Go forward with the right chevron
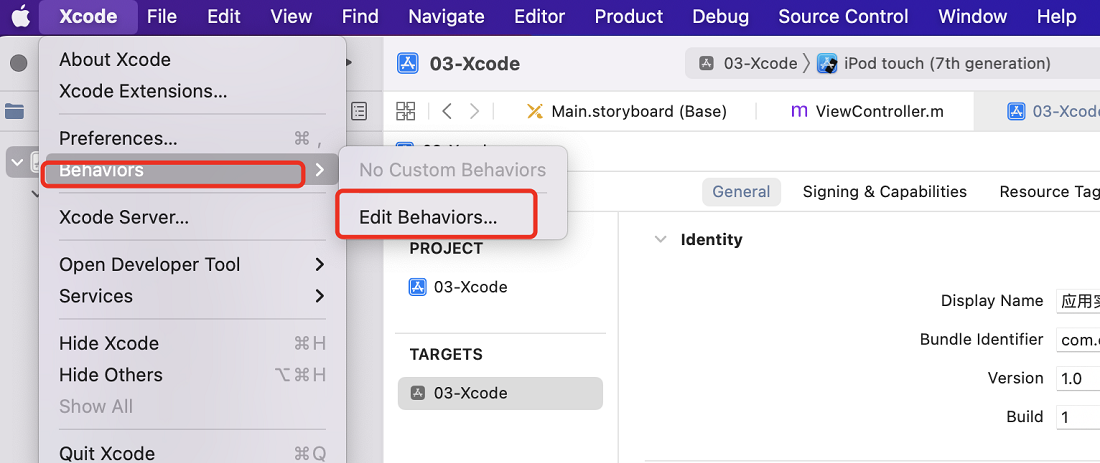This screenshot has width=1100, height=463. [x=475, y=111]
